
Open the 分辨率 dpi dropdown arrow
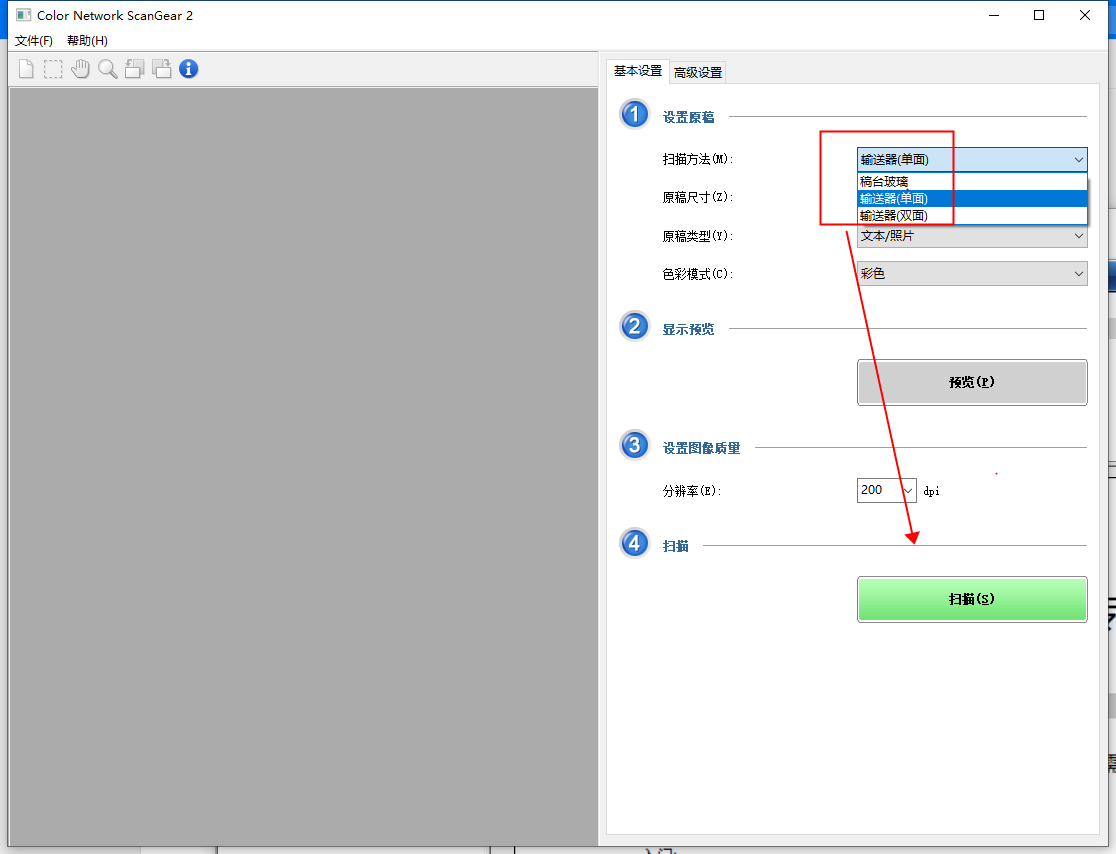pos(908,490)
